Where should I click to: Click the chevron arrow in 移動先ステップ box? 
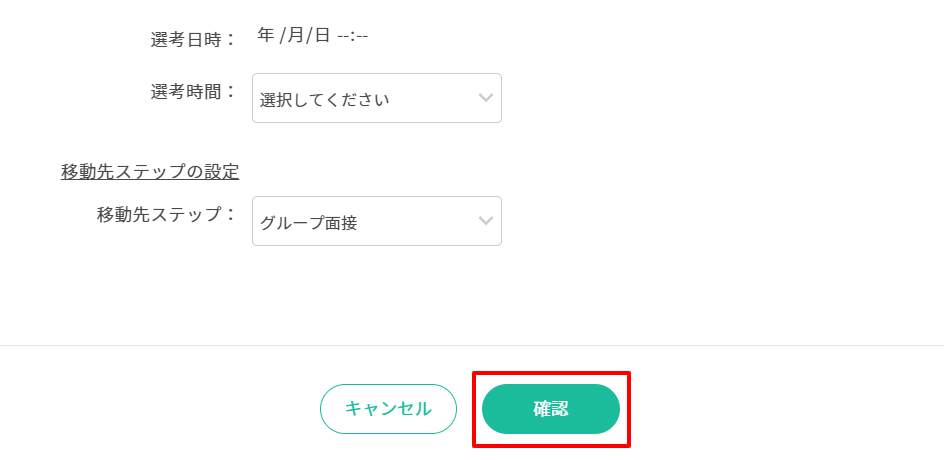[486, 221]
